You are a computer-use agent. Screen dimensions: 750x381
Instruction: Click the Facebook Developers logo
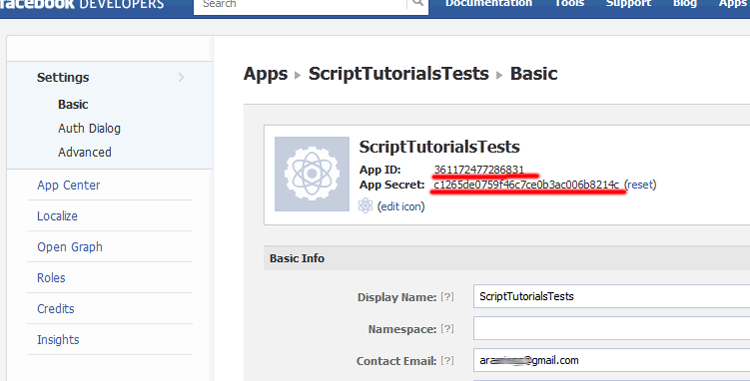(82, 4)
